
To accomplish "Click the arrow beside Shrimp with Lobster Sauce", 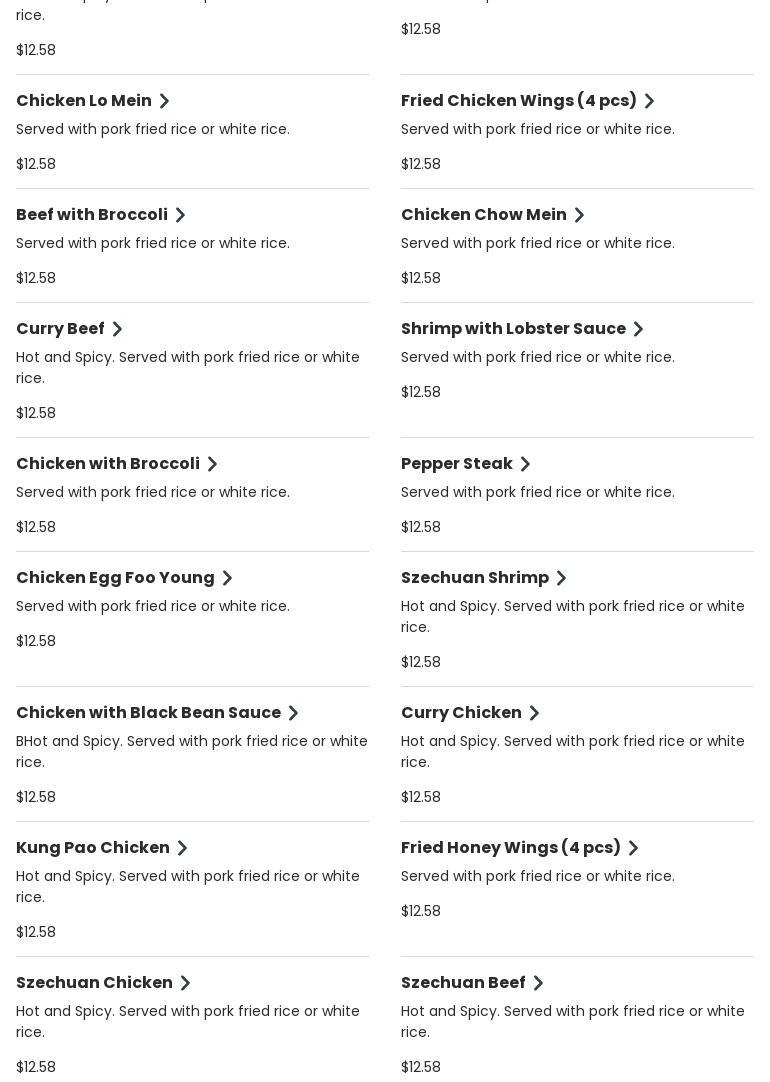I will [x=639, y=329].
